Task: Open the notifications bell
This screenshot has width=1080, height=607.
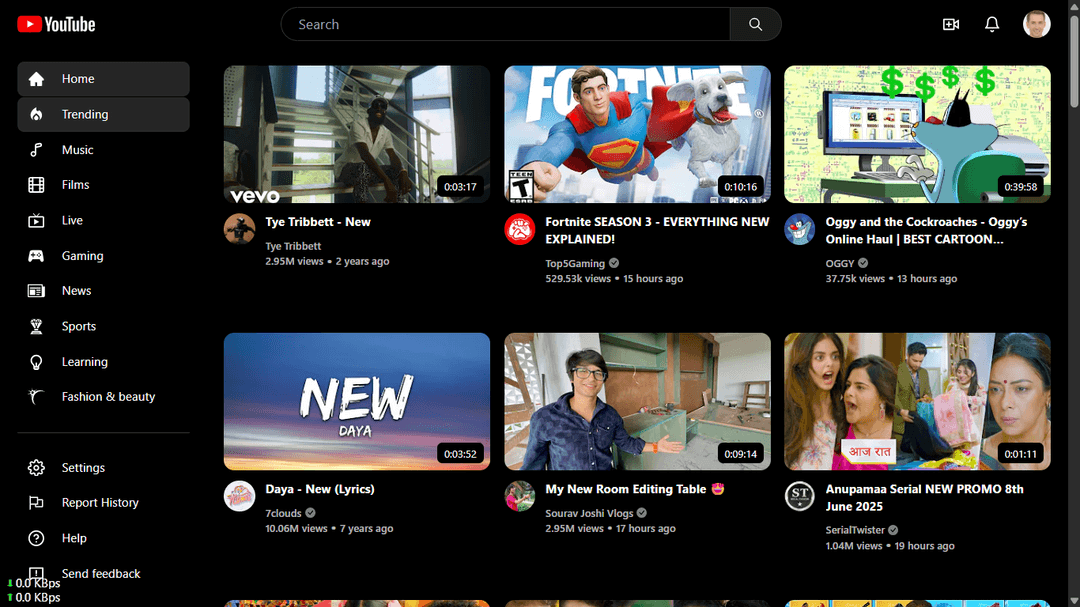Action: pos(992,24)
